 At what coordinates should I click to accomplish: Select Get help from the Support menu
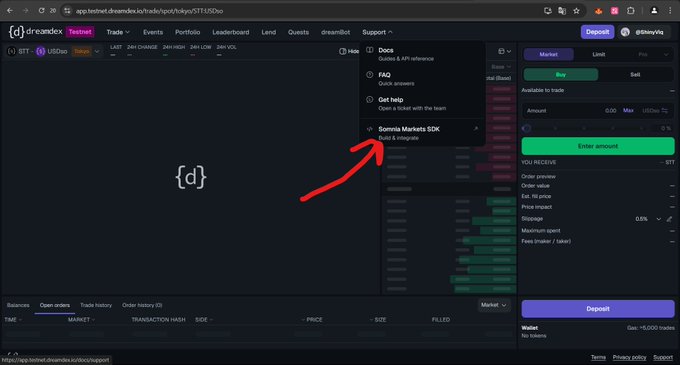(422, 104)
